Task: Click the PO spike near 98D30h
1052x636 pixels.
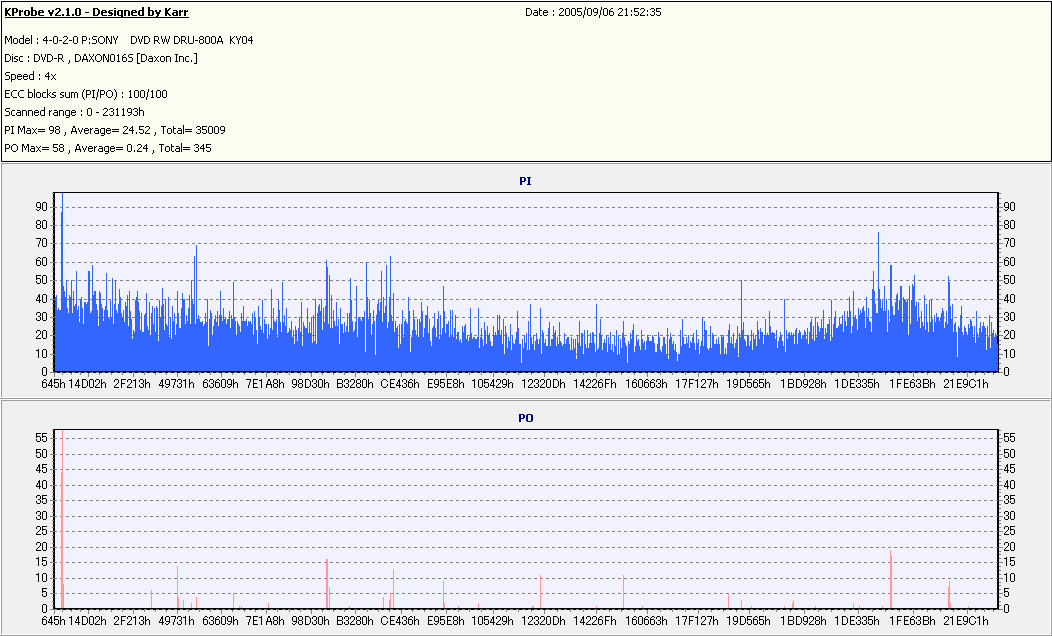Action: click(x=327, y=584)
